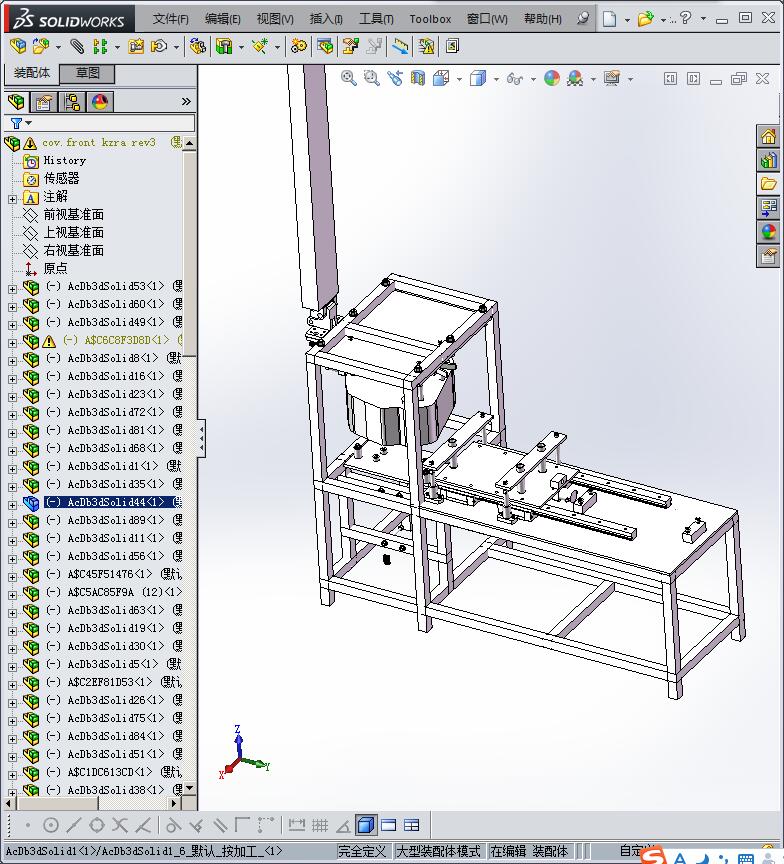The height and width of the screenshot is (864, 784).
Task: Click the feature tree vertical scrollbar down arrow
Action: coord(190,789)
